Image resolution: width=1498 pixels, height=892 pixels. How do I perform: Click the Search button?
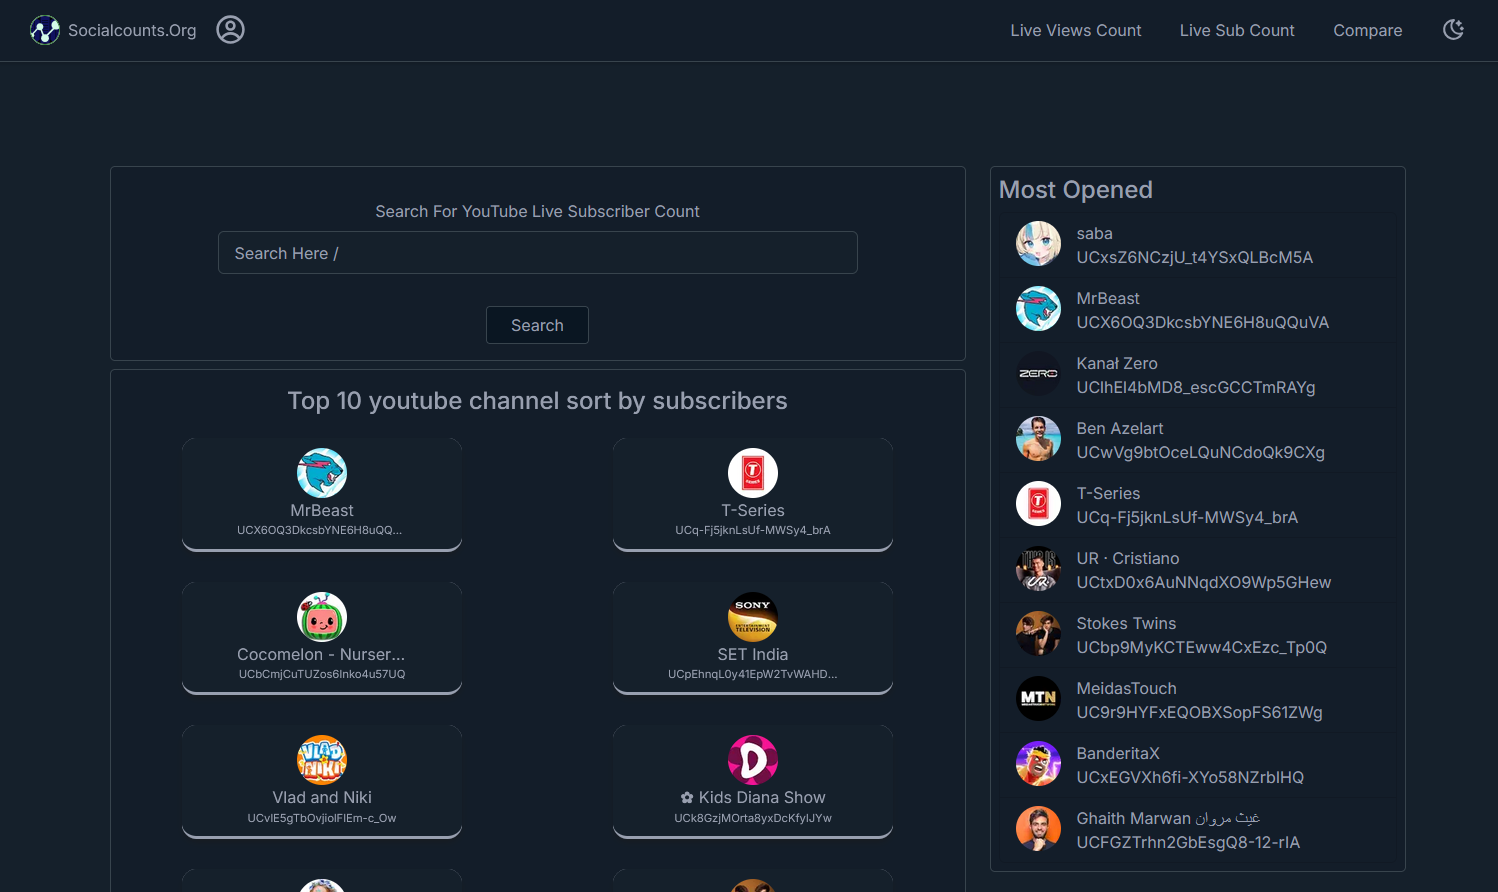538,325
